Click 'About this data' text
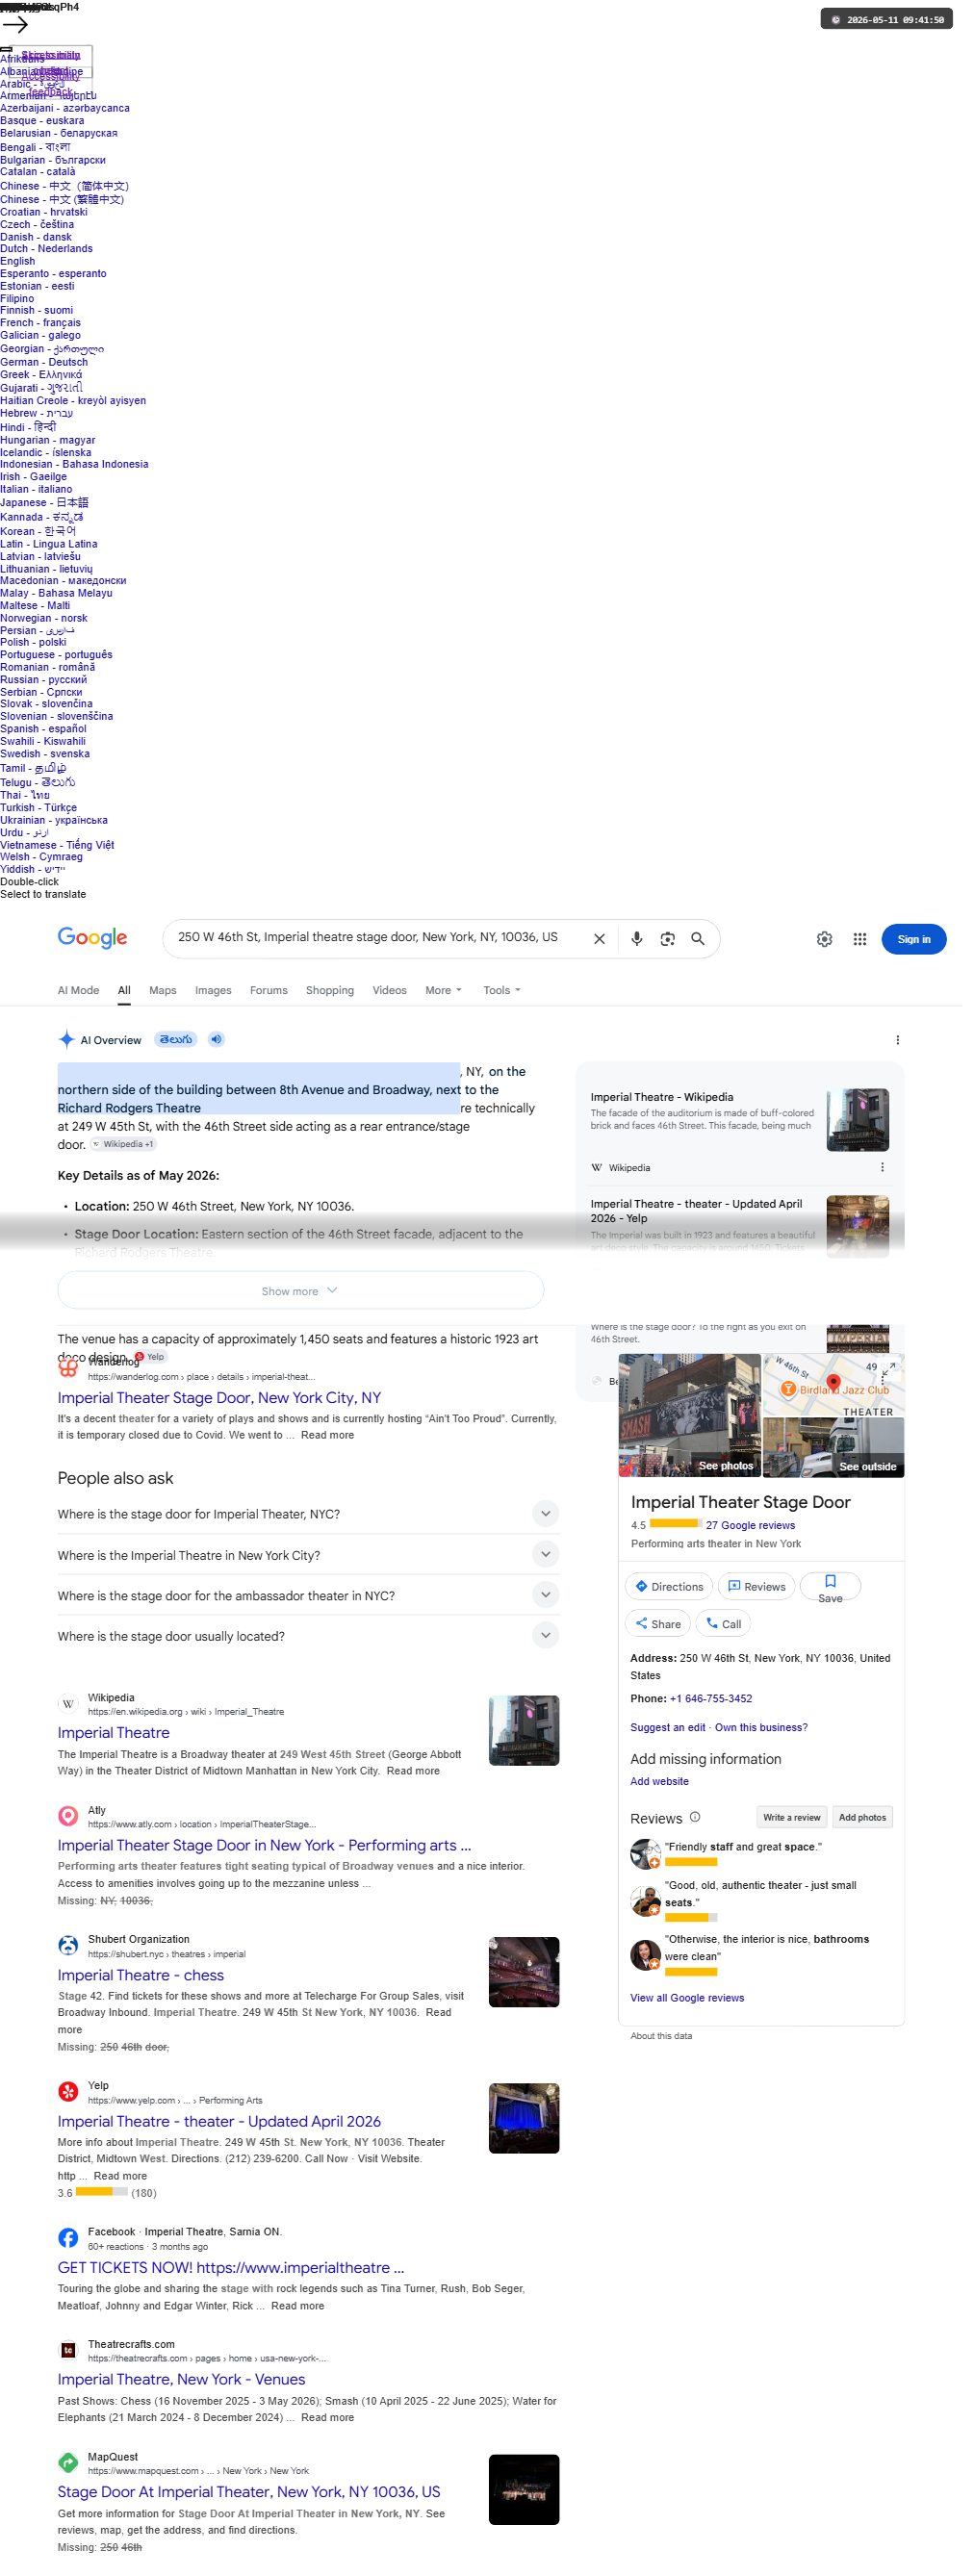 point(669,2058)
